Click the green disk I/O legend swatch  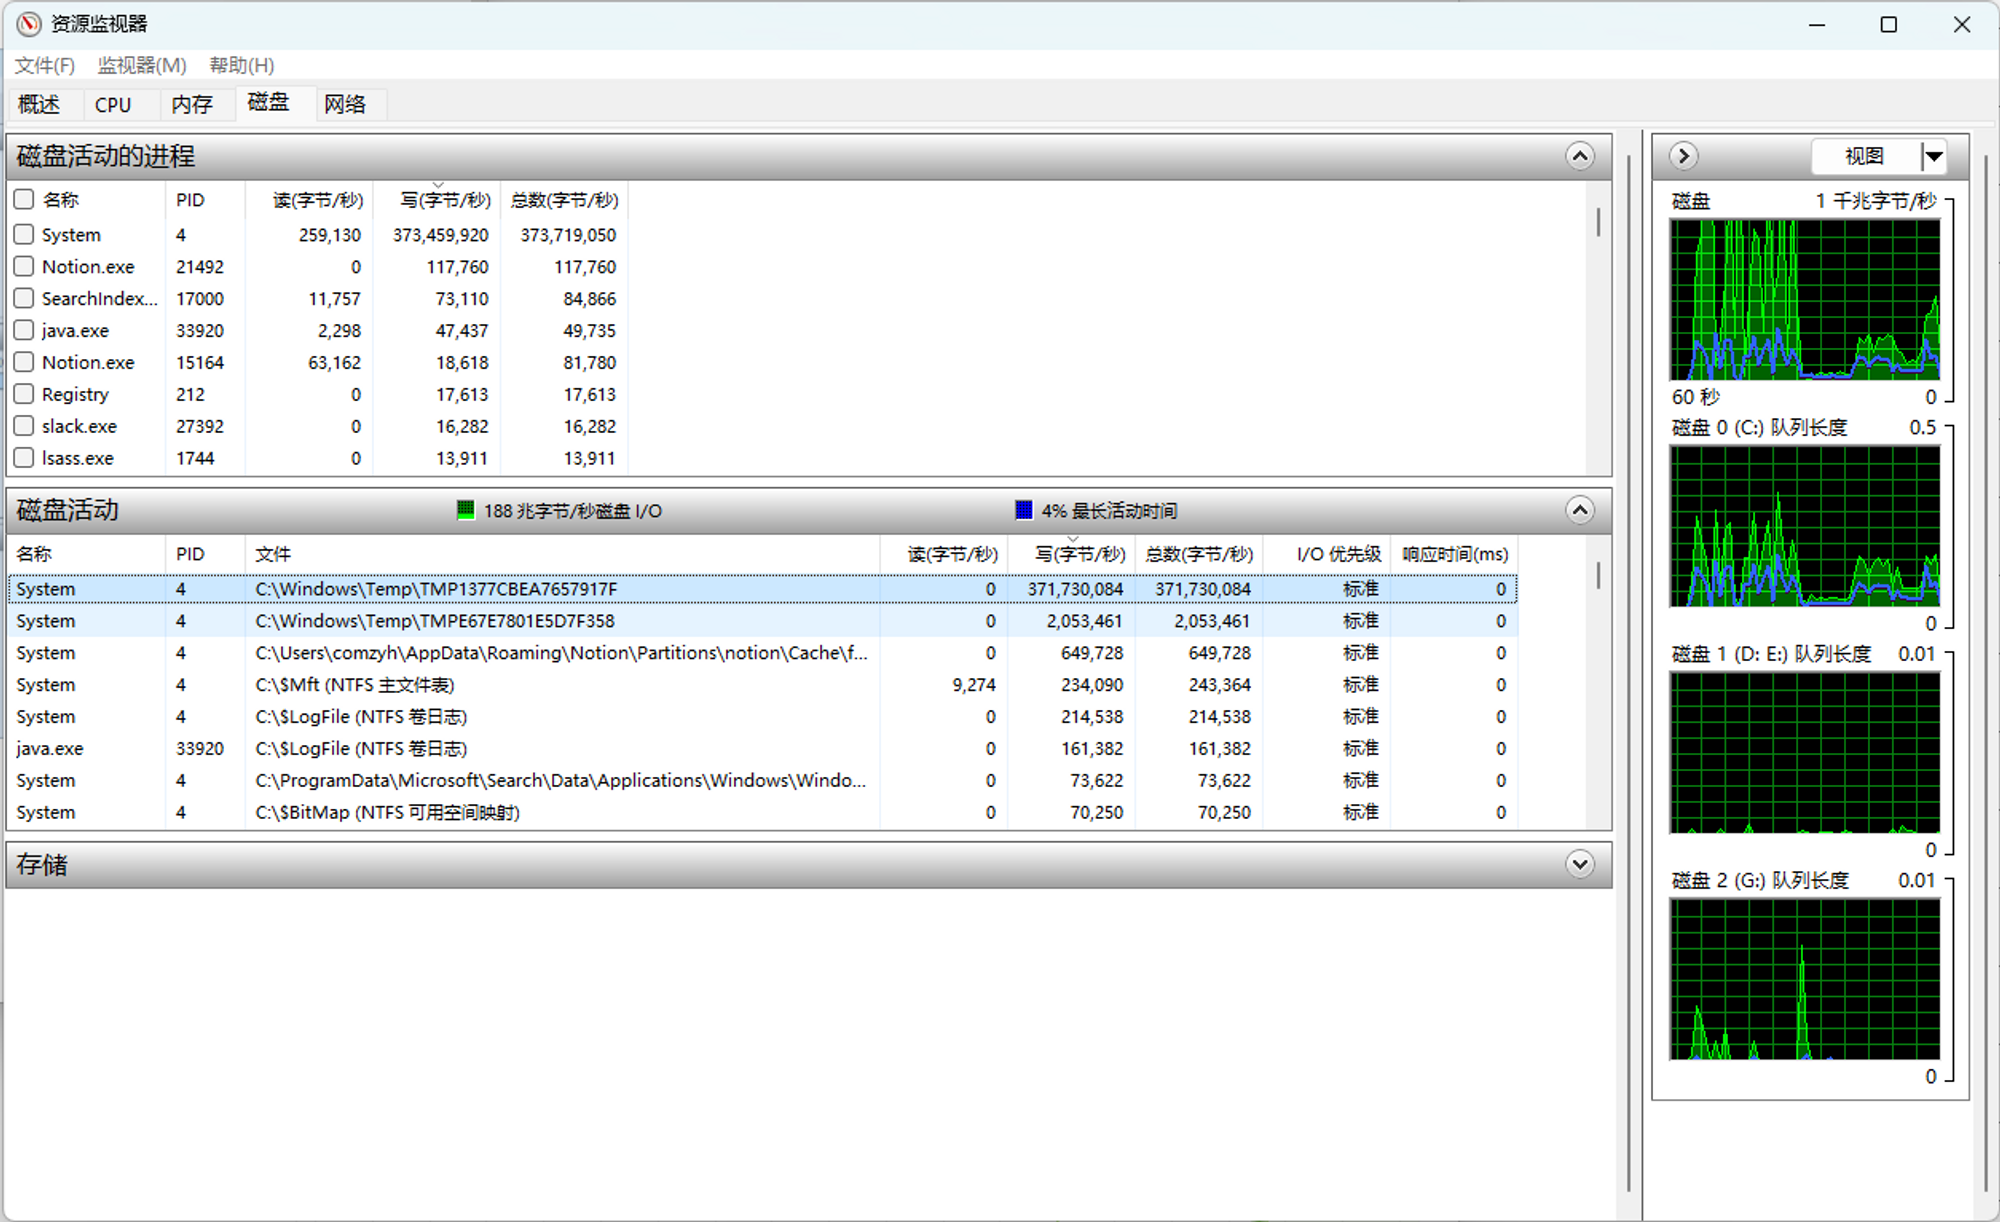click(x=465, y=510)
